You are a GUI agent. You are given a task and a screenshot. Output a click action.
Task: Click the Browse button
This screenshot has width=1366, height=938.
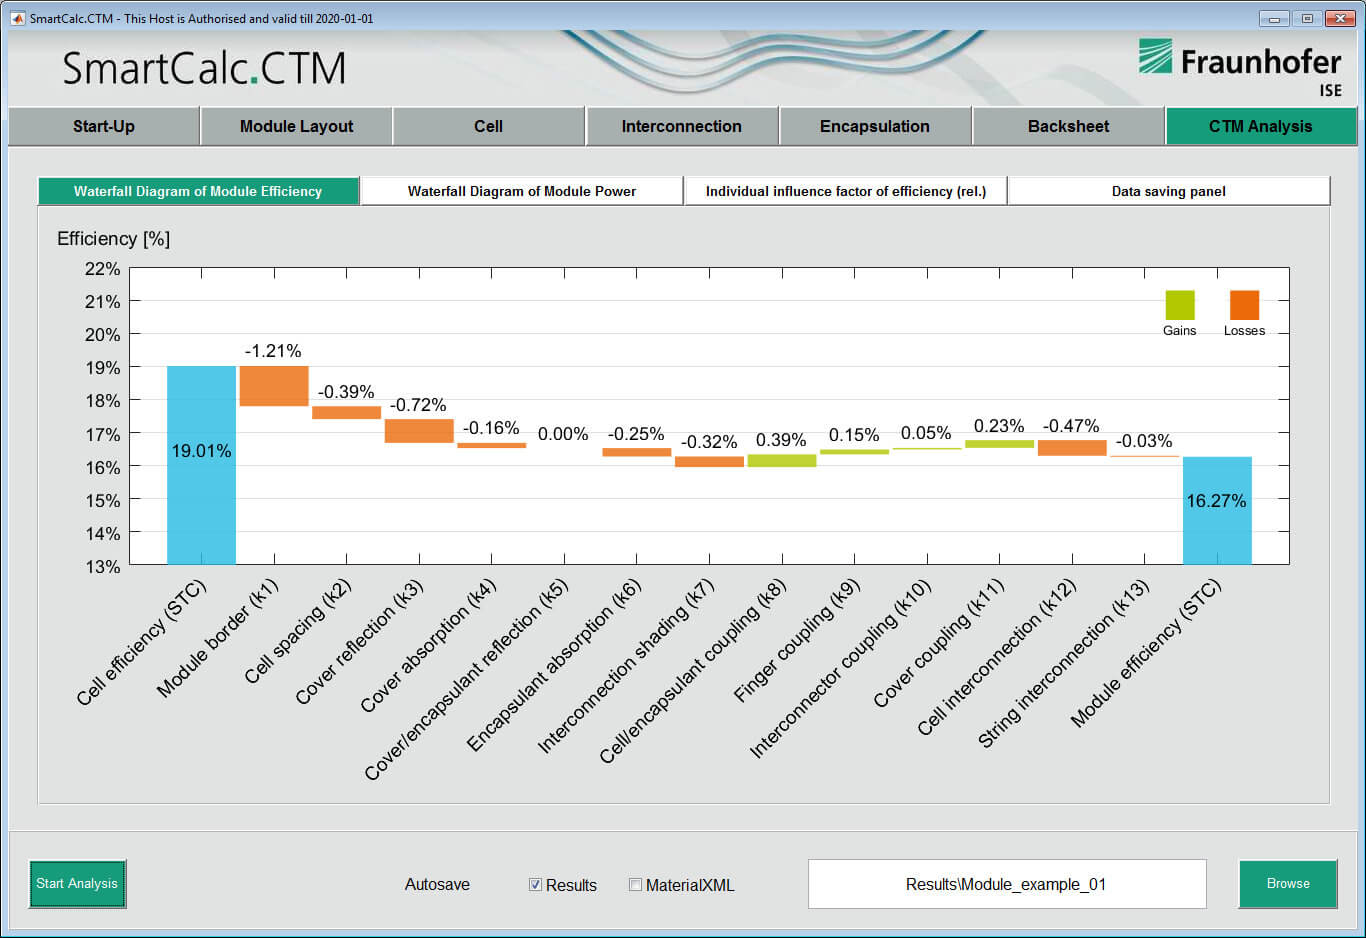1288,884
